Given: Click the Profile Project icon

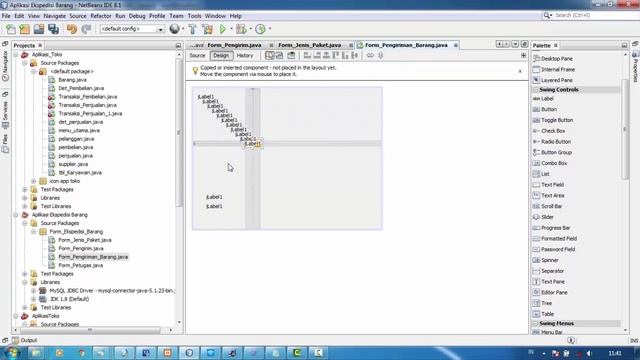Looking at the screenshot, I should [x=260, y=29].
